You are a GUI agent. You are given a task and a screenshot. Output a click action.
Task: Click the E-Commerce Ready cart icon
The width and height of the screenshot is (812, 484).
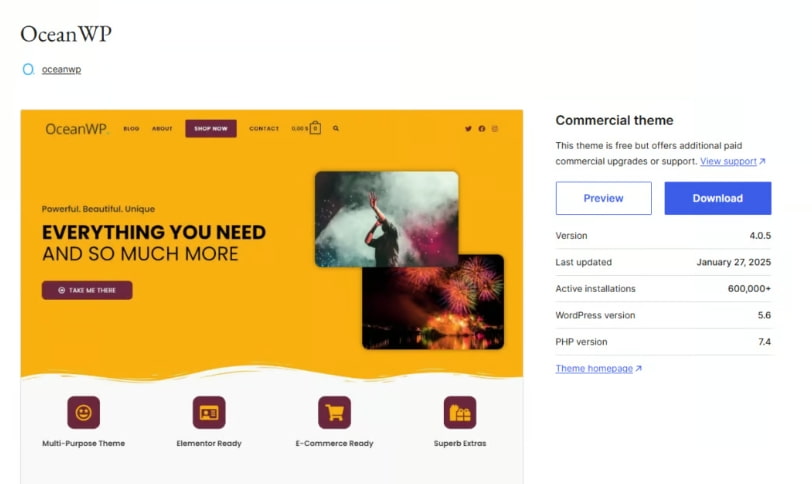pyautogui.click(x=335, y=413)
